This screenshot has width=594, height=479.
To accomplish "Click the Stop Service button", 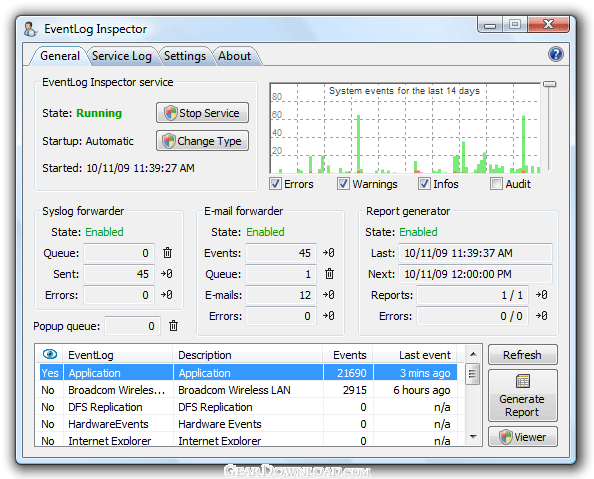I will click(202, 113).
